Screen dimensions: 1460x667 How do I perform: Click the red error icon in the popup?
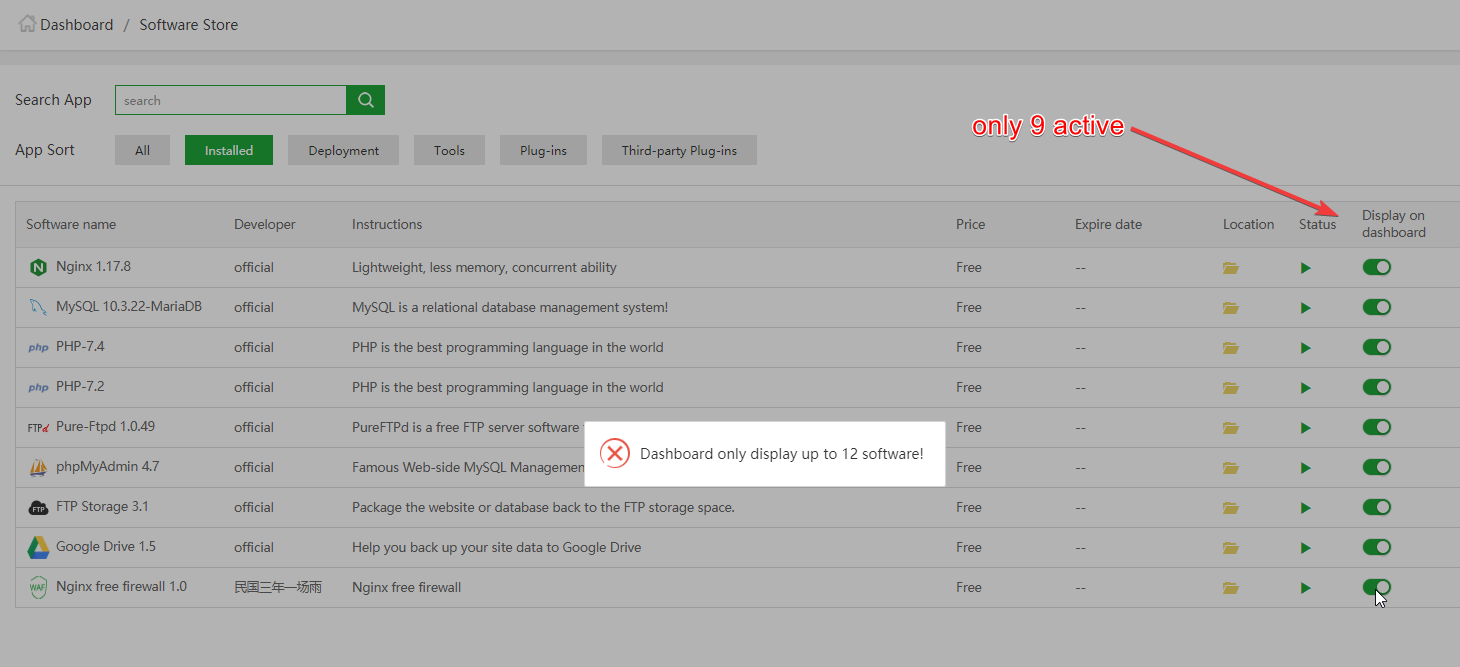615,454
